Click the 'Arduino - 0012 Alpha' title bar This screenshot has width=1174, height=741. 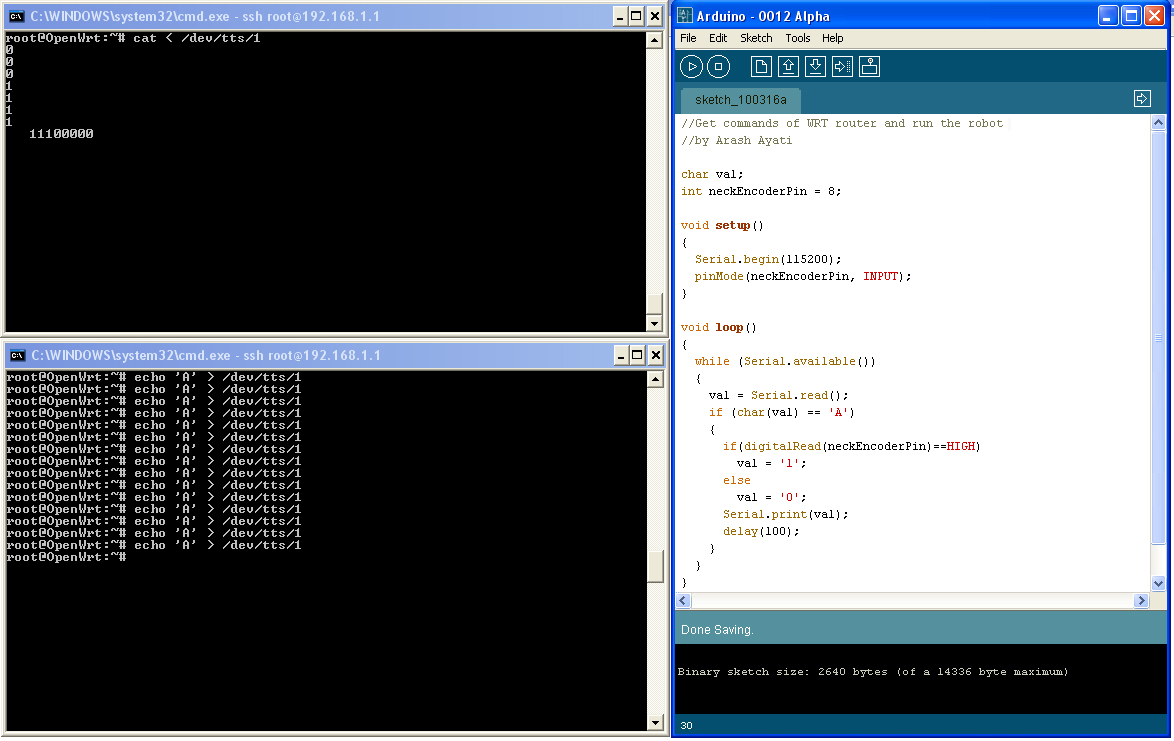click(763, 16)
